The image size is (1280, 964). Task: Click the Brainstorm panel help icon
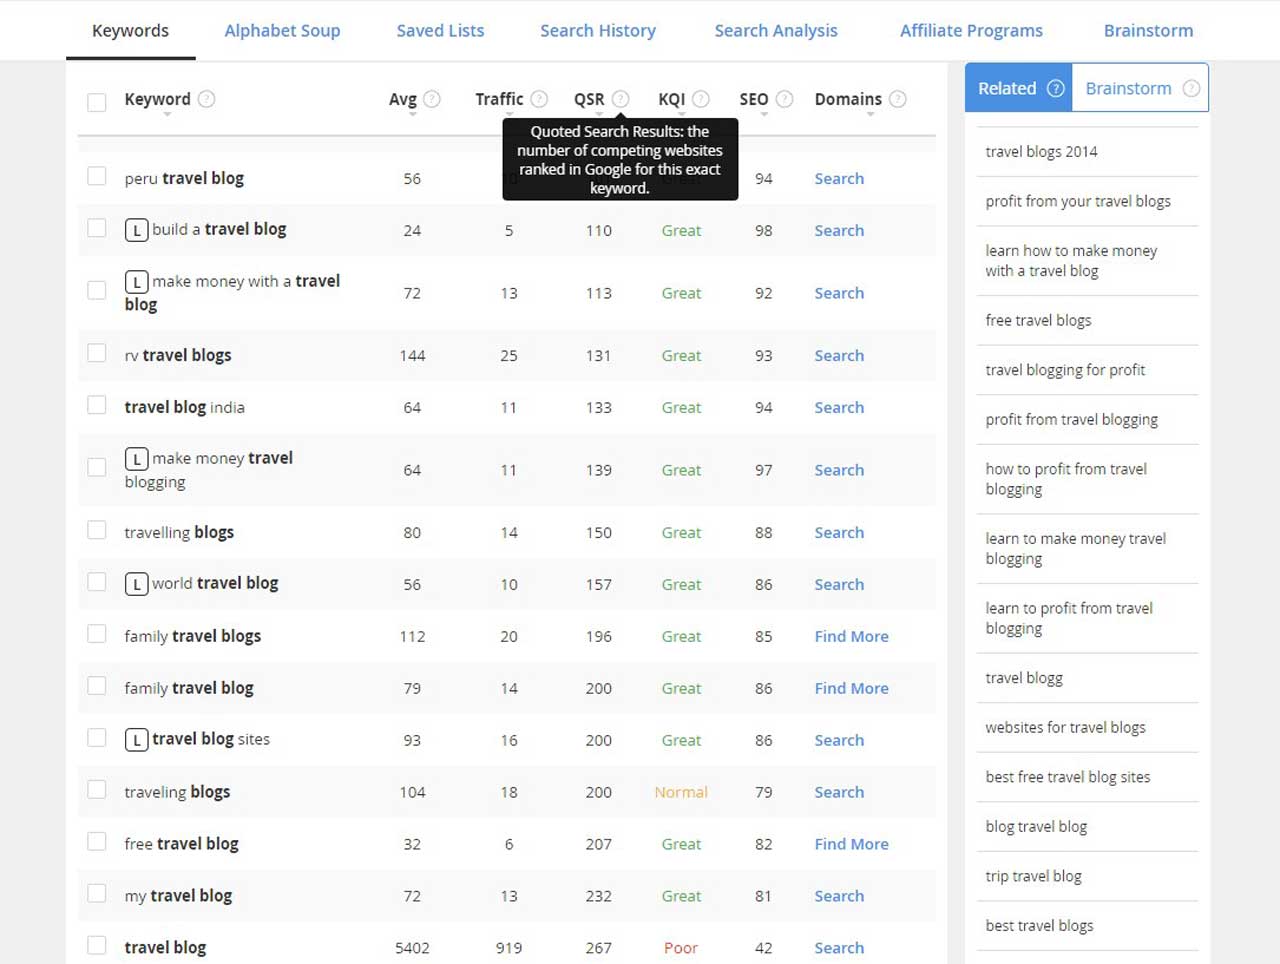click(1191, 88)
